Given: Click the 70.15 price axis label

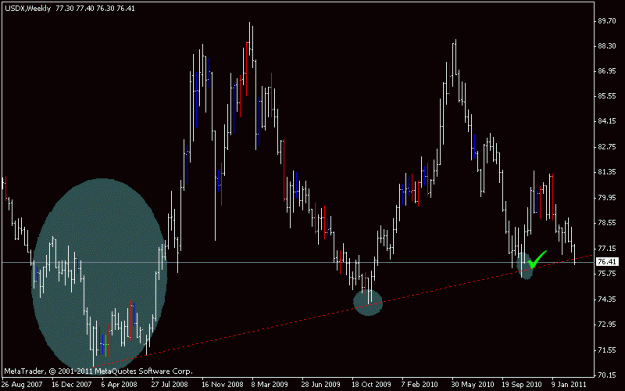Looking at the screenshot, I should coord(607,375).
